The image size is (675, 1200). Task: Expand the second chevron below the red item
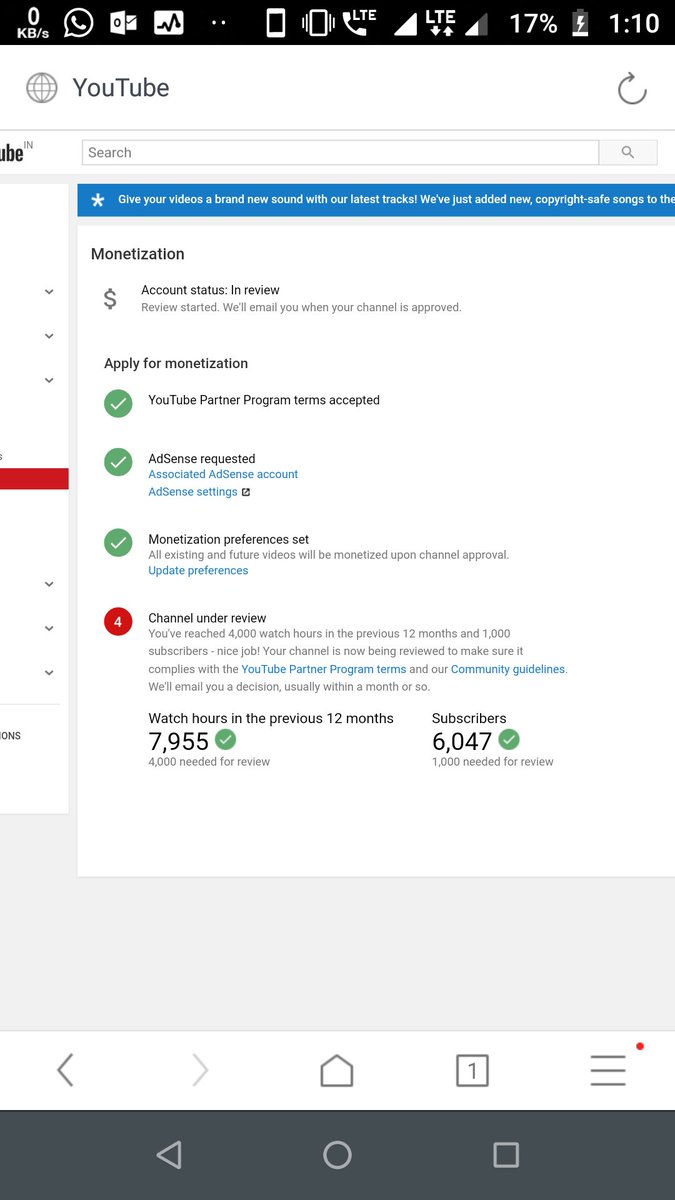(x=49, y=628)
